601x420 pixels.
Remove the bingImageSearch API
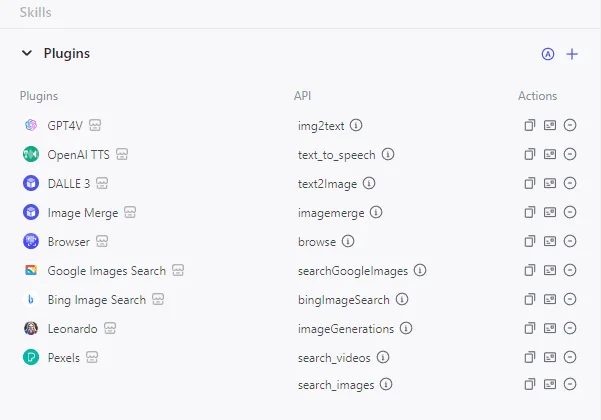coord(570,299)
